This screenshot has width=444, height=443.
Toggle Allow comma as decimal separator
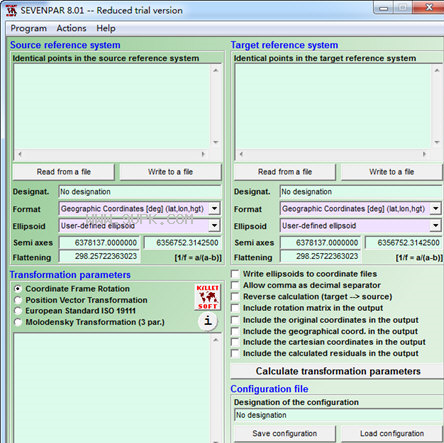pos(235,285)
